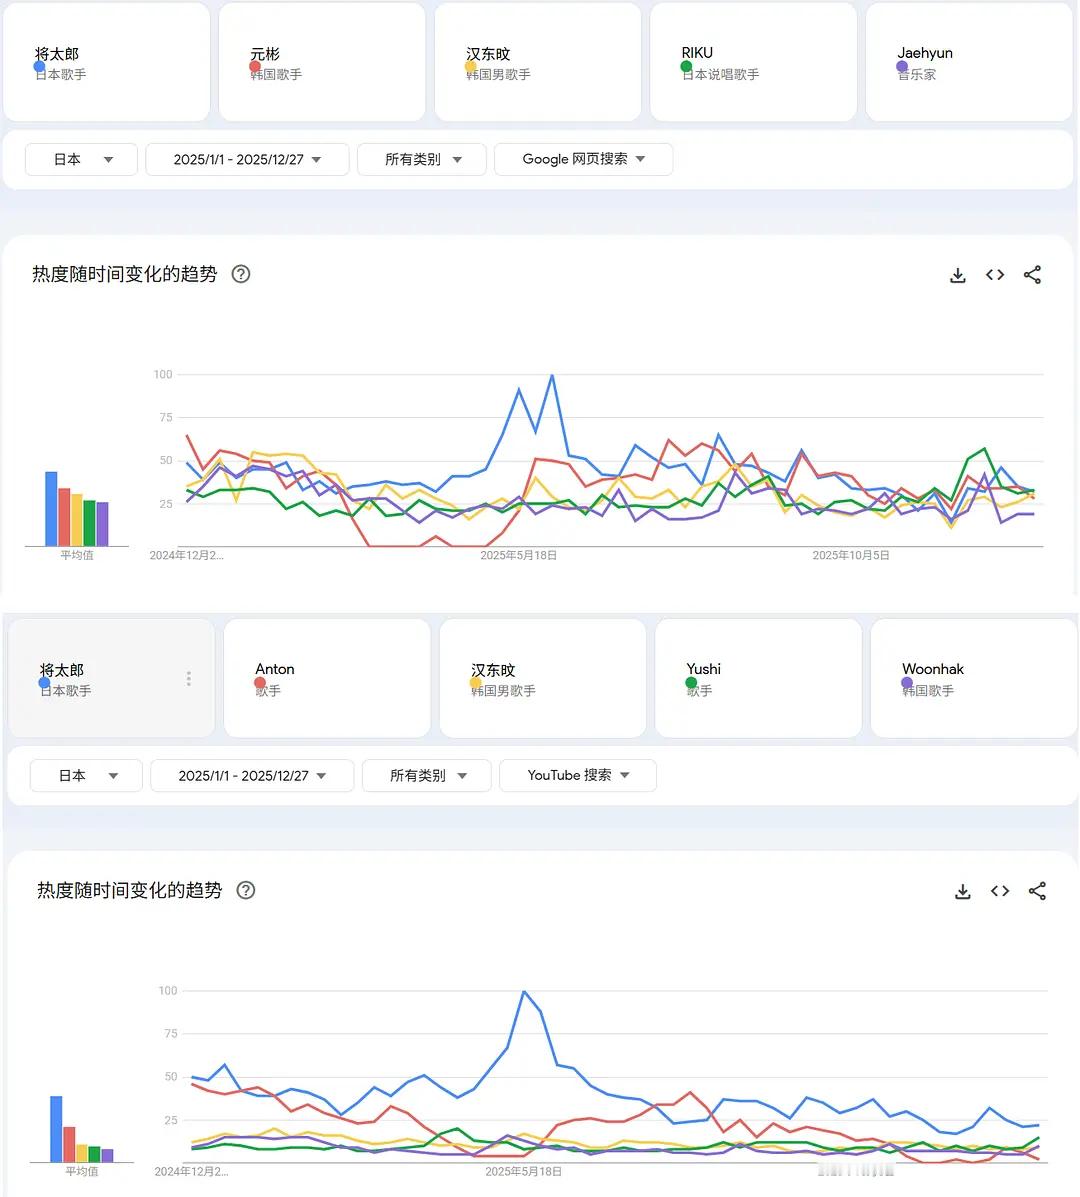Open embed code for YouTube search chart
Screen dimensions: 1080x1197
pos(1000,891)
